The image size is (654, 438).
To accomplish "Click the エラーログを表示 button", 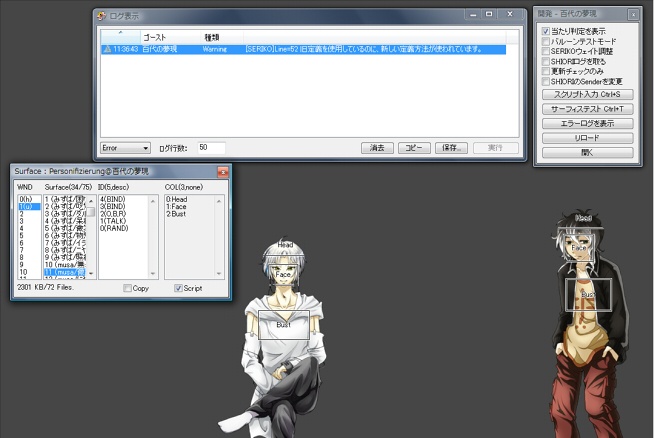I will (588, 123).
